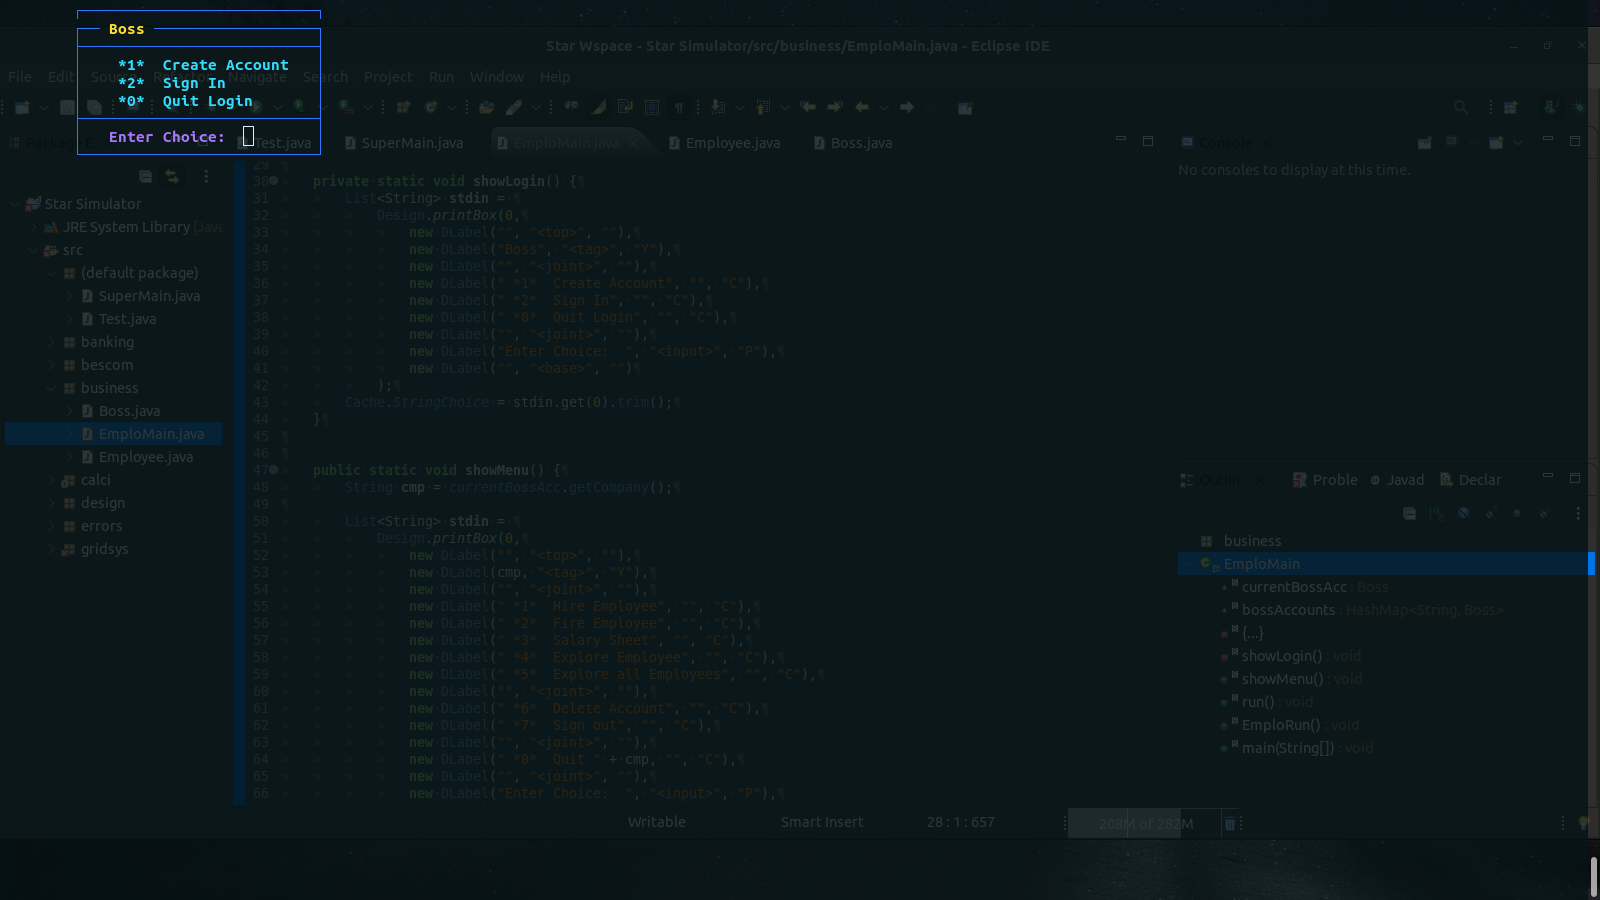Open a new perspective icon
Viewport: 1600px width, 900px height.
[x=1510, y=107]
